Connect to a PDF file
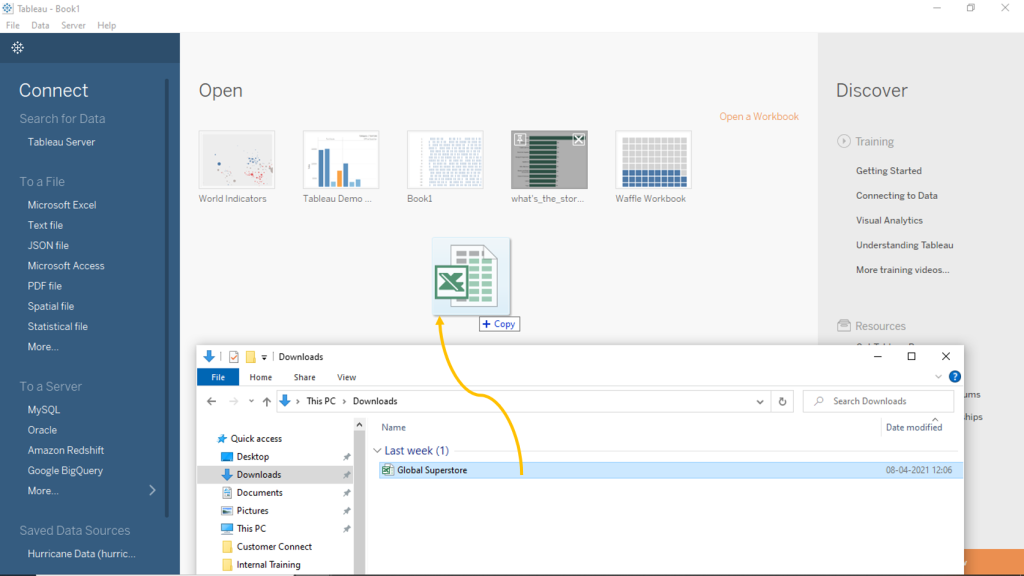Viewport: 1024px width, 576px height. tap(44, 286)
